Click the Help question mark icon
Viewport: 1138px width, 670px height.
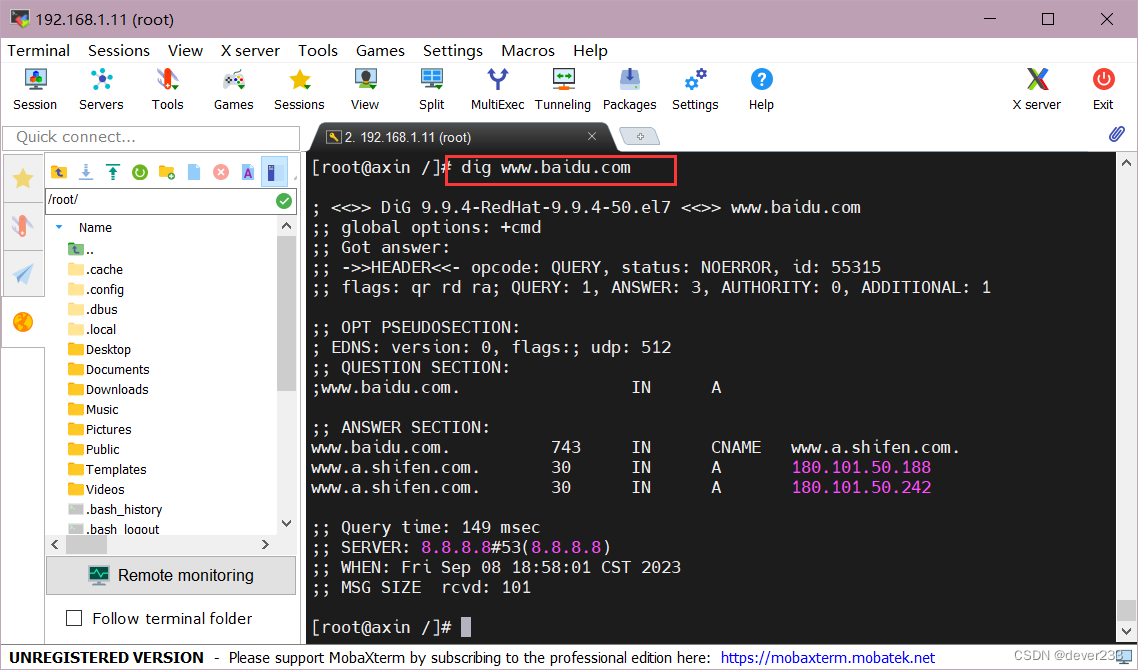[761, 89]
